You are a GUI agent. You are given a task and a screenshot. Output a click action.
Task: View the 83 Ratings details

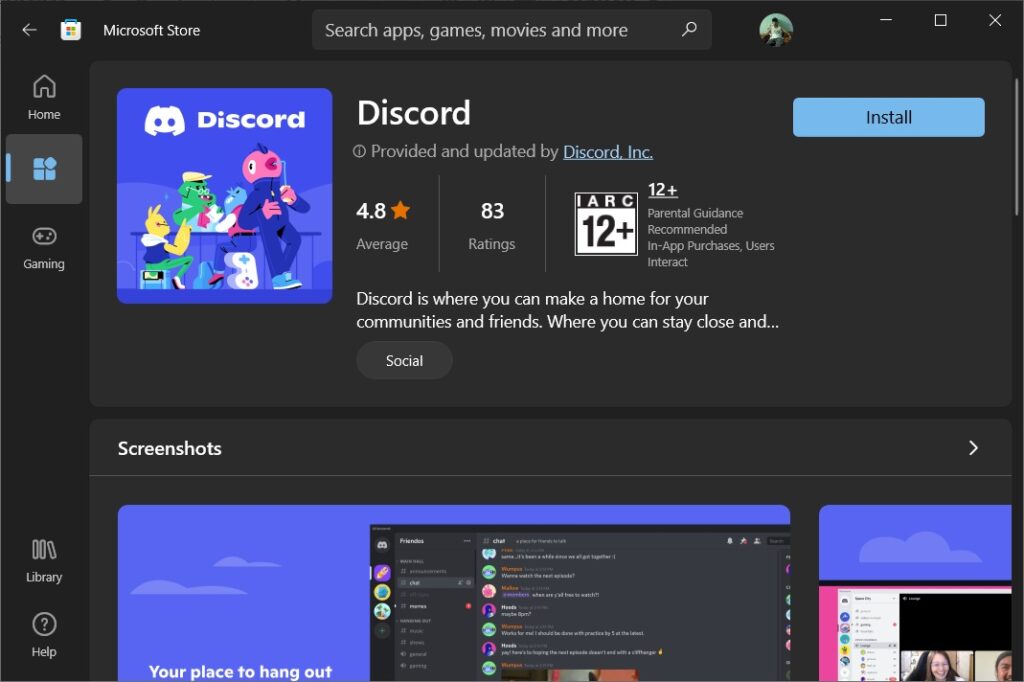point(491,224)
